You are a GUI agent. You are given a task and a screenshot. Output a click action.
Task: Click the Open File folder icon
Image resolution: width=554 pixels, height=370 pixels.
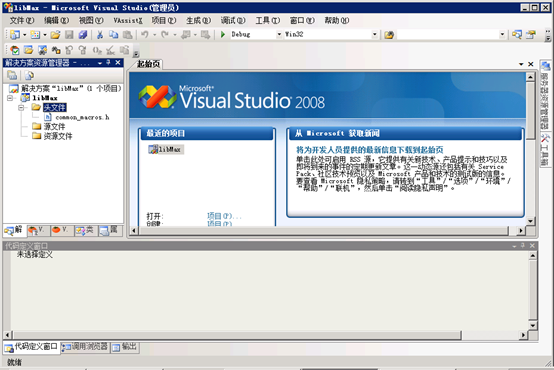coord(55,34)
